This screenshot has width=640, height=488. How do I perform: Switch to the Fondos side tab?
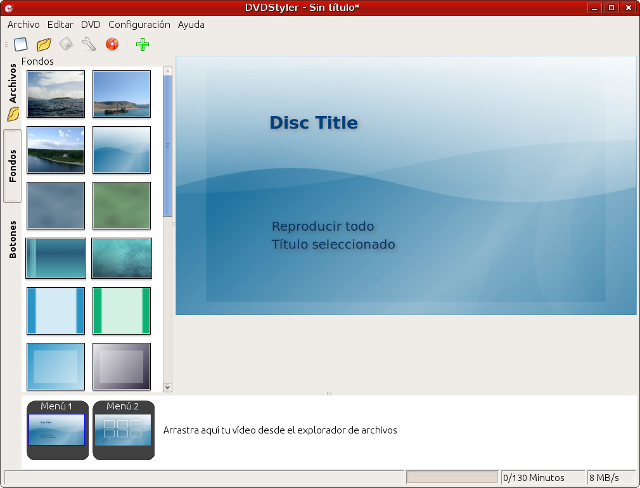13,165
